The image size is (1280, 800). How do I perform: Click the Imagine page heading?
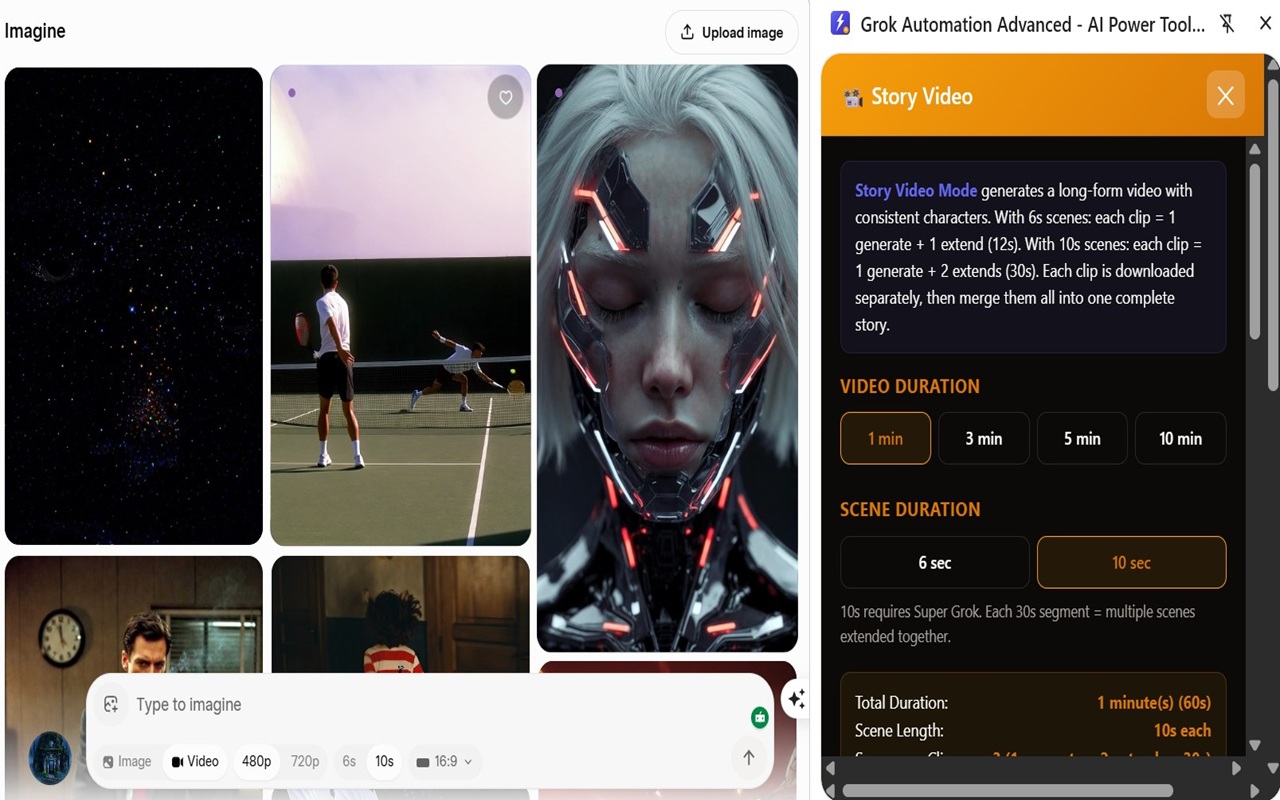click(35, 31)
